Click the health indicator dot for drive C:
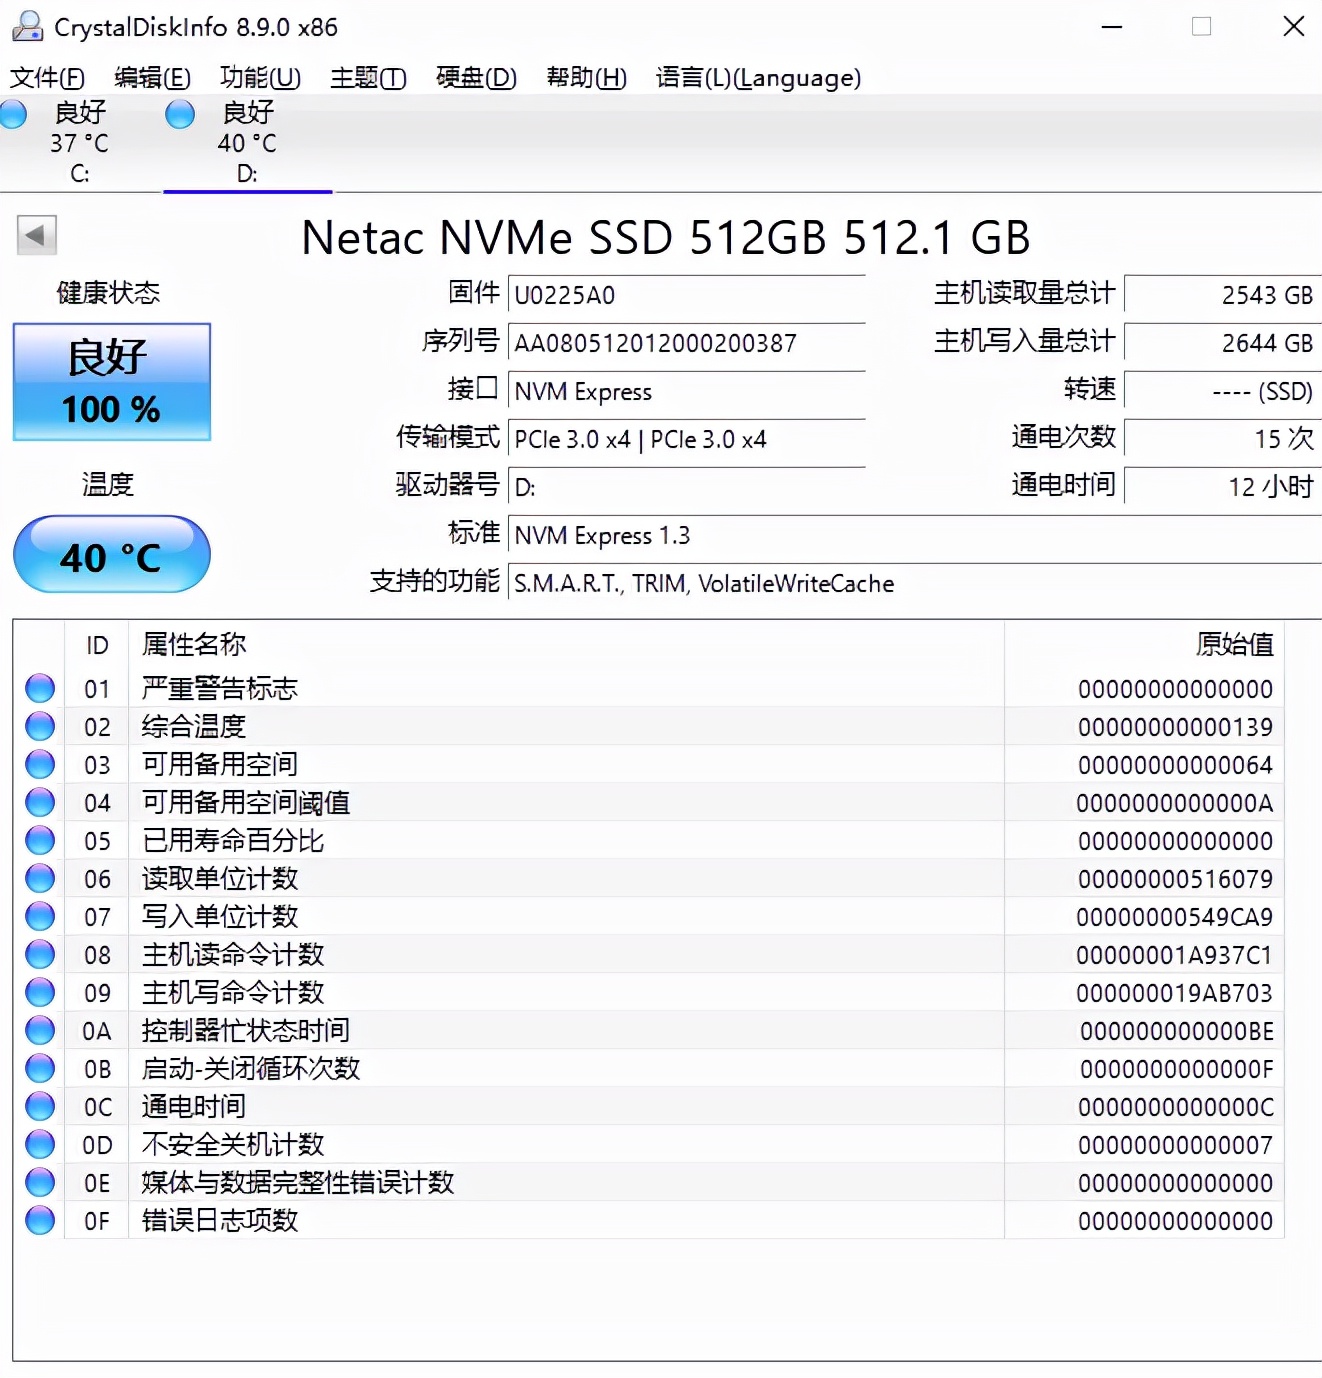The height and width of the screenshot is (1378, 1322). 13,115
